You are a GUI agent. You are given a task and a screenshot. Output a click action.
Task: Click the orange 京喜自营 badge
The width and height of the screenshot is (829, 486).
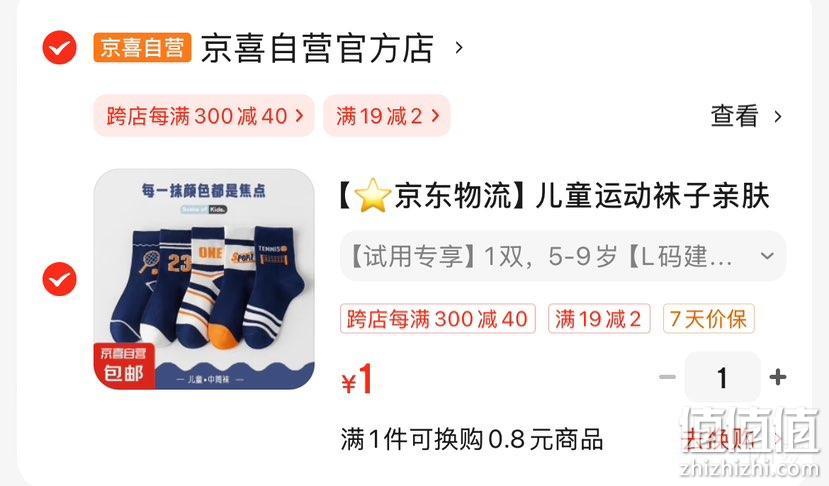142,48
